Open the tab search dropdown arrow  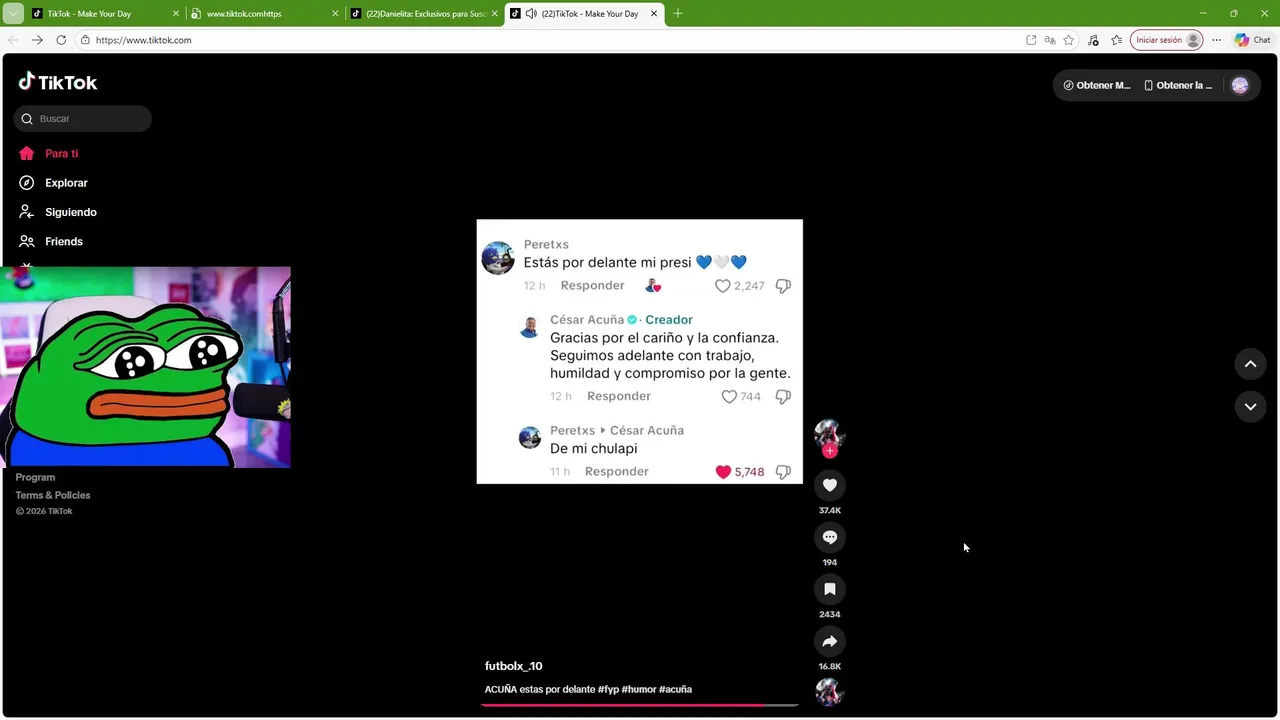tap(13, 14)
